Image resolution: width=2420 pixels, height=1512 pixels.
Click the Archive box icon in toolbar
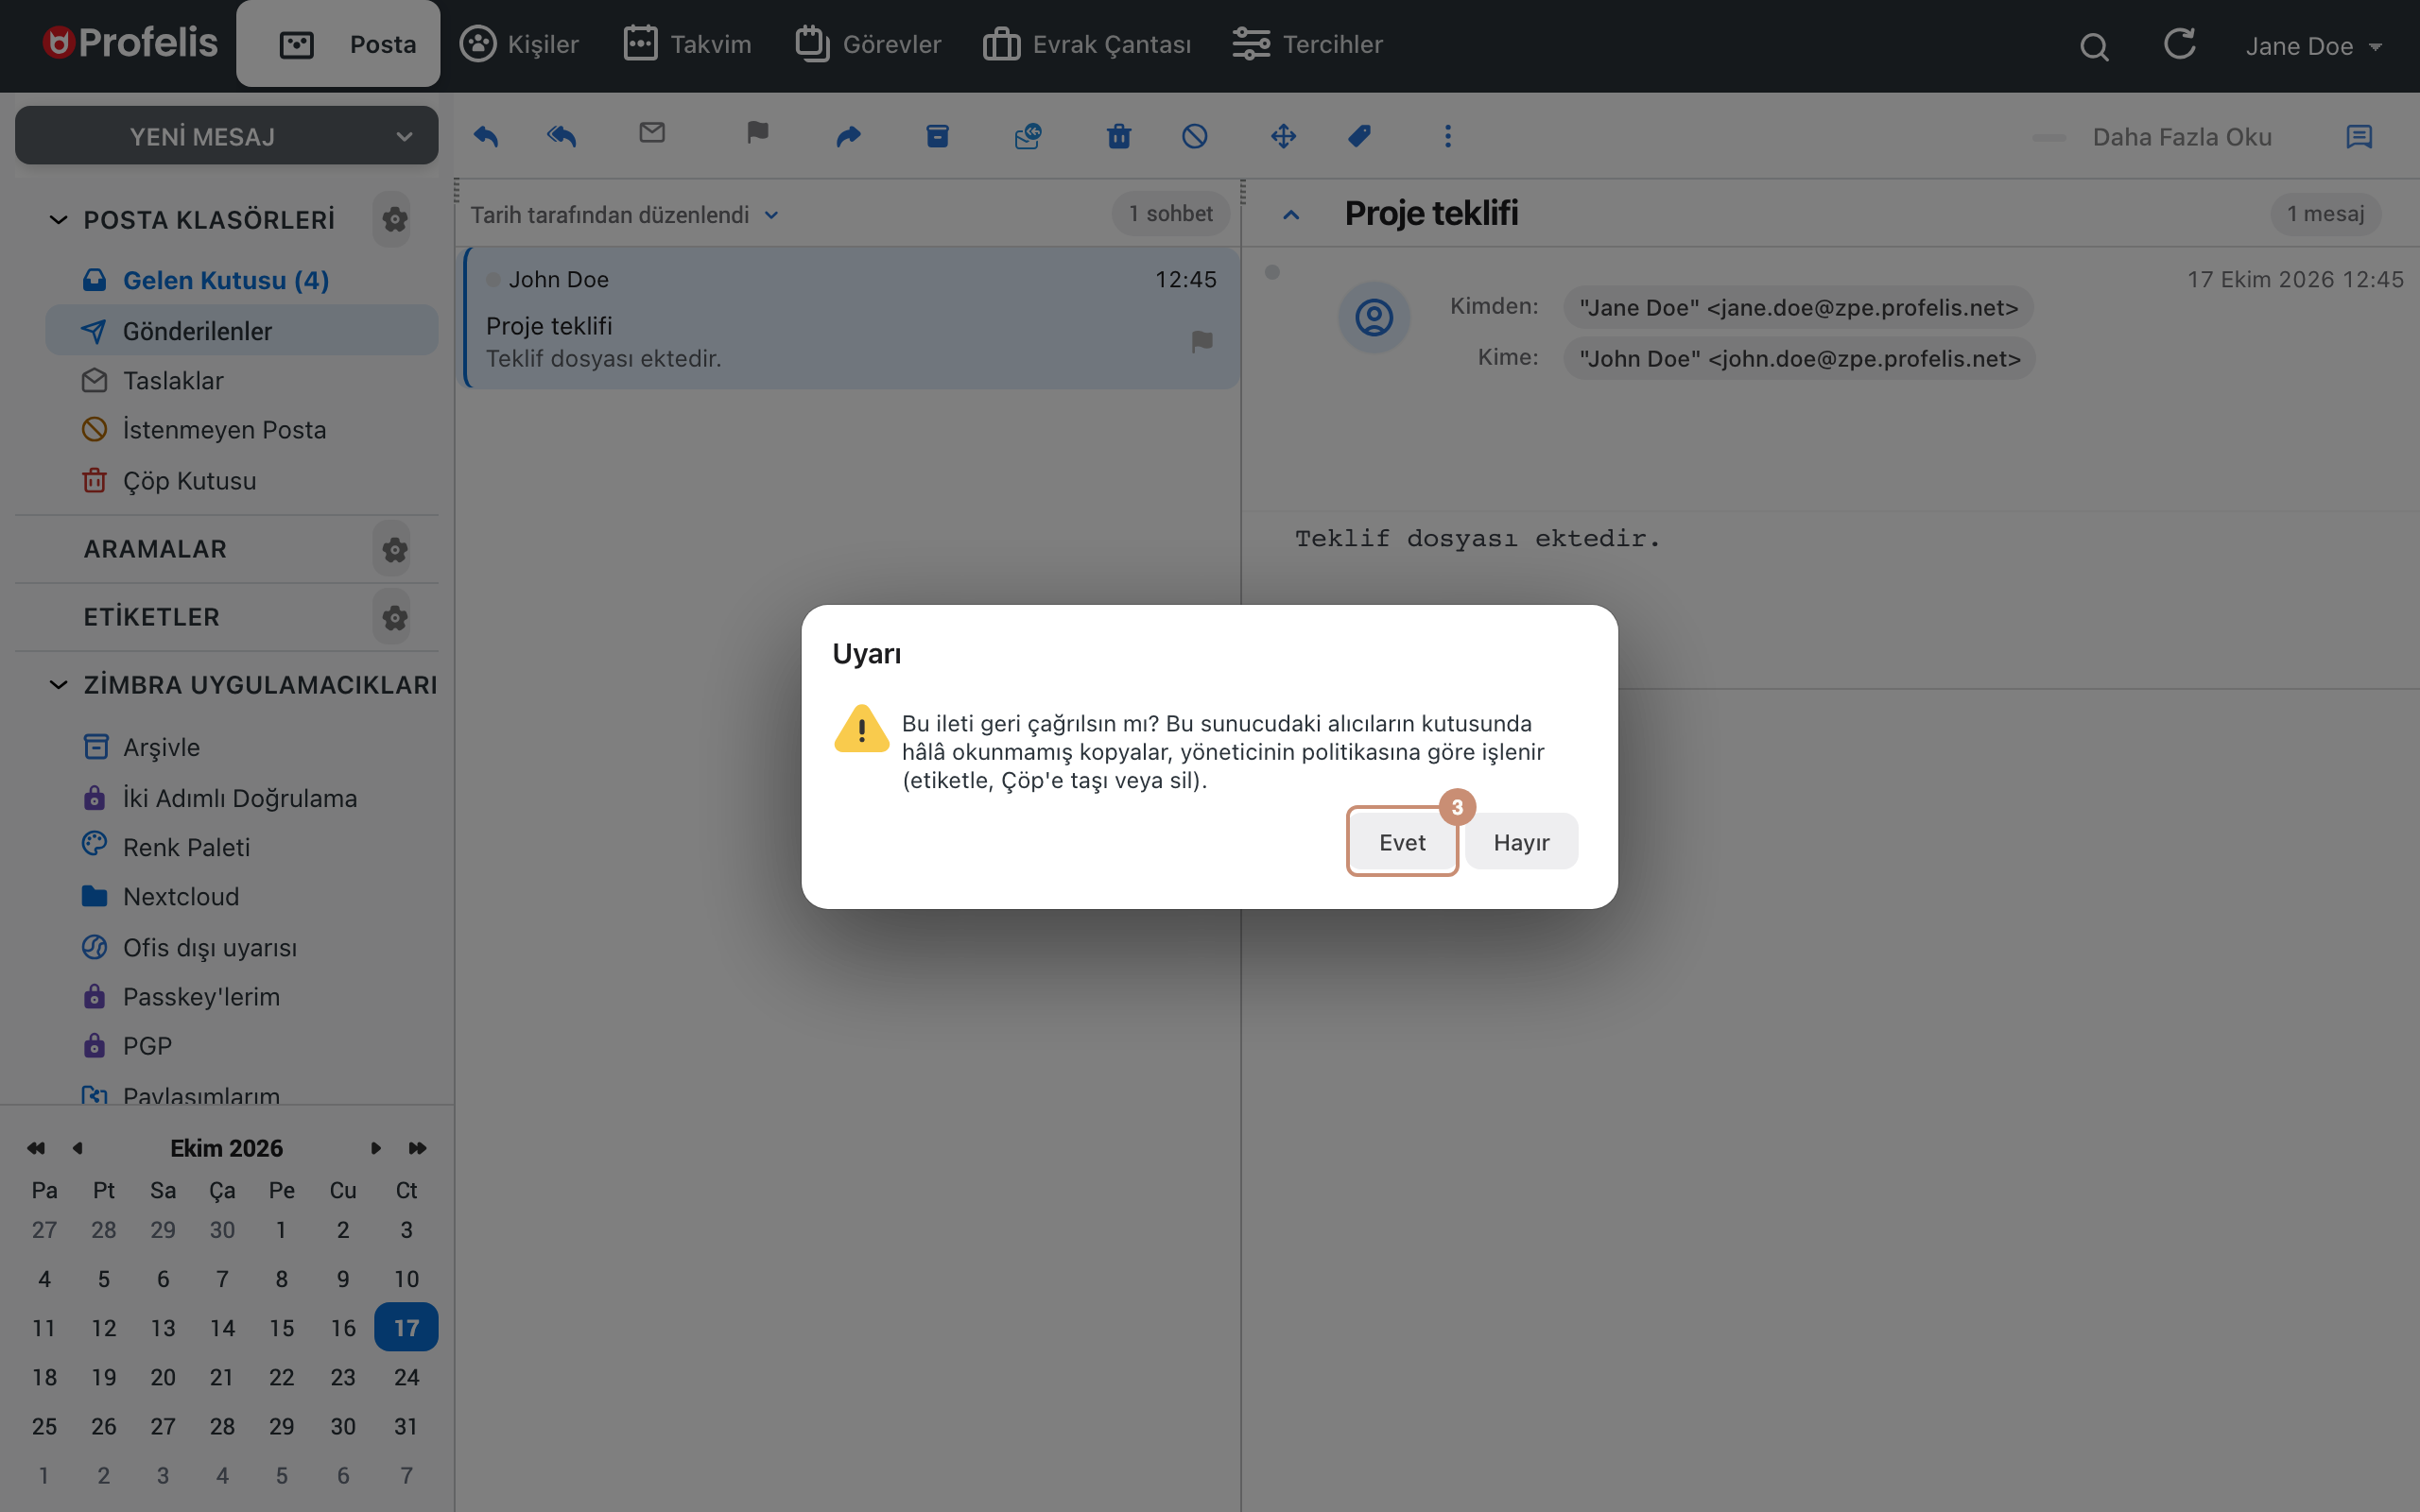937,136
